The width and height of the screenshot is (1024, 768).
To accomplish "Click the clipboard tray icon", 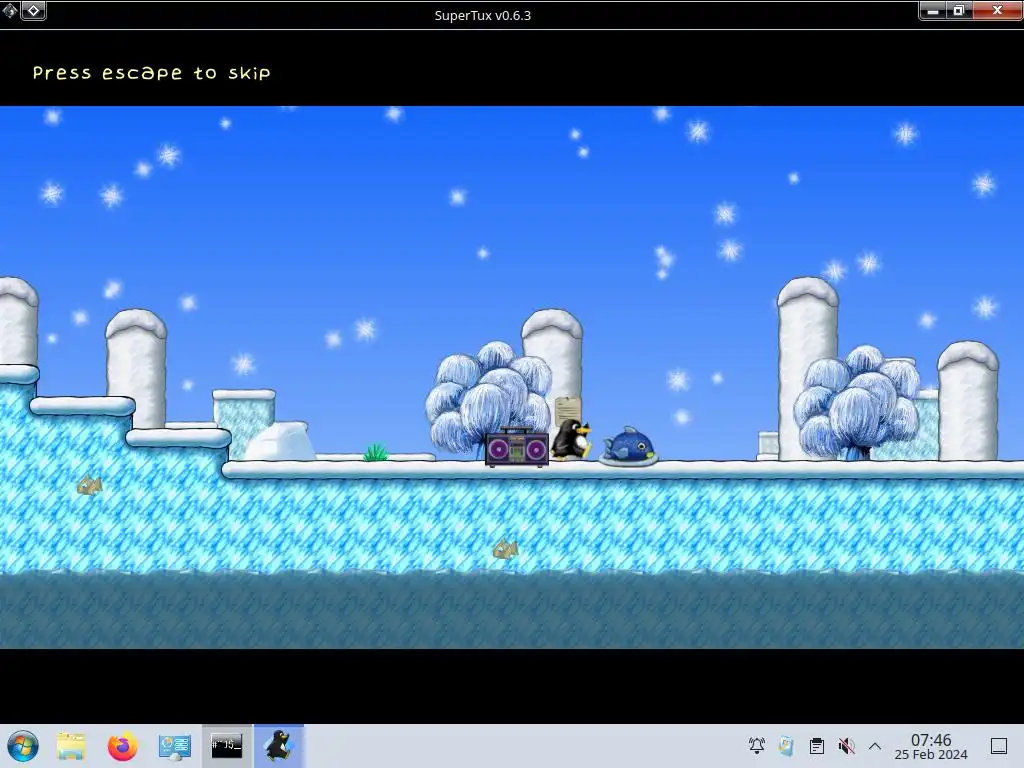I will coord(816,746).
